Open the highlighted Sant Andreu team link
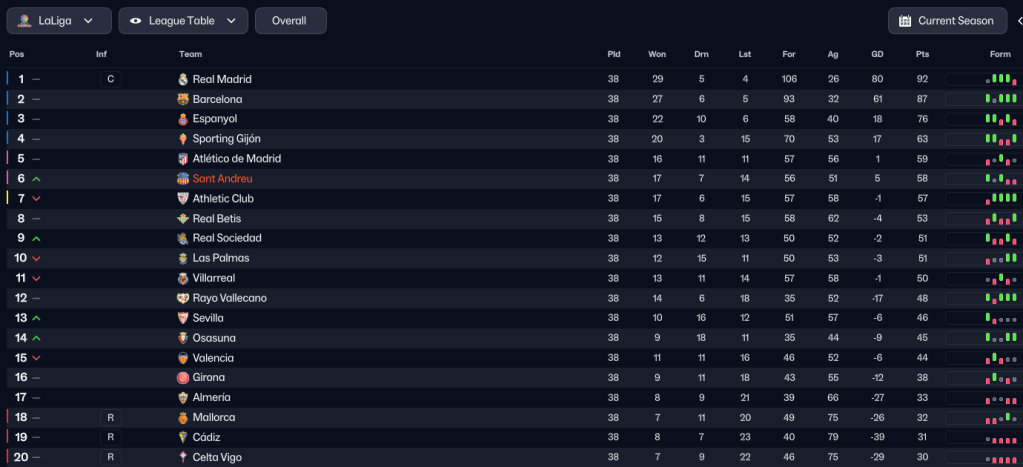 222,179
